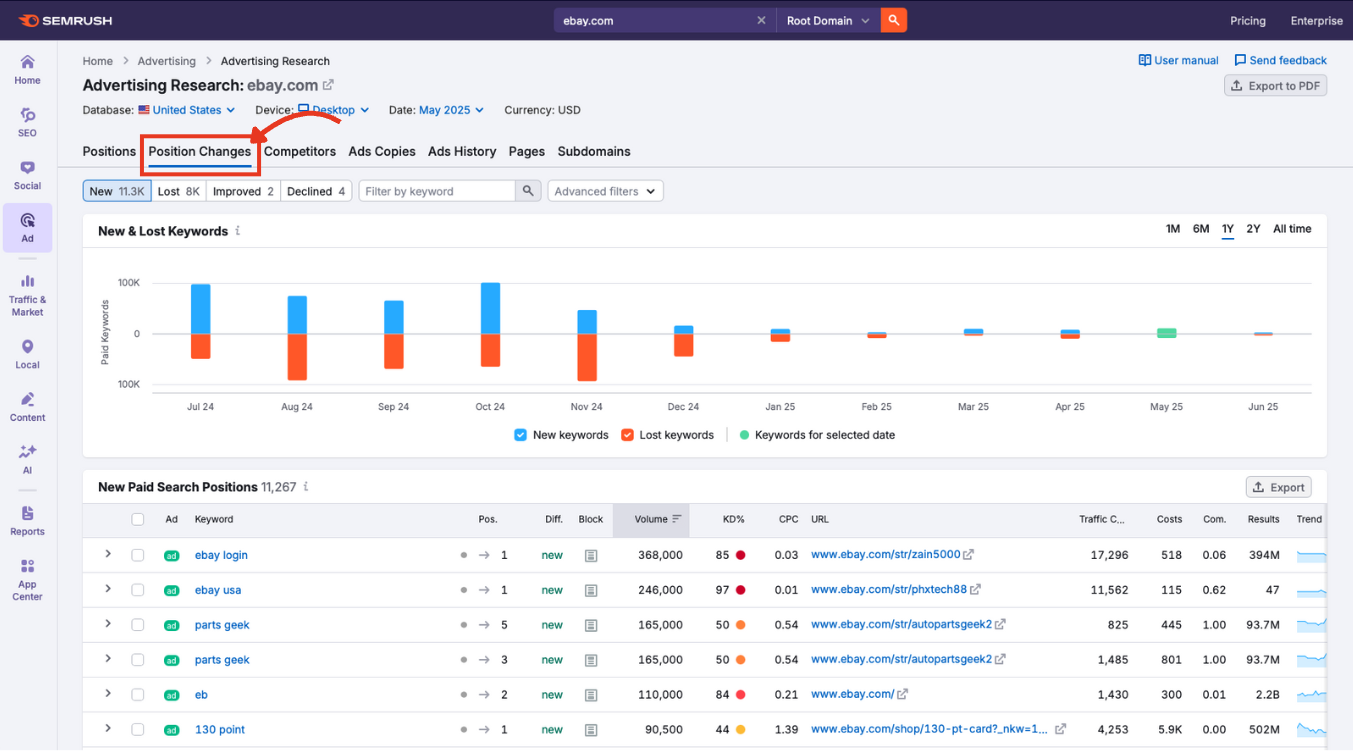Screen dimensions: 1353x751
Task: Click the Export to PDF button
Action: (x=1275, y=85)
